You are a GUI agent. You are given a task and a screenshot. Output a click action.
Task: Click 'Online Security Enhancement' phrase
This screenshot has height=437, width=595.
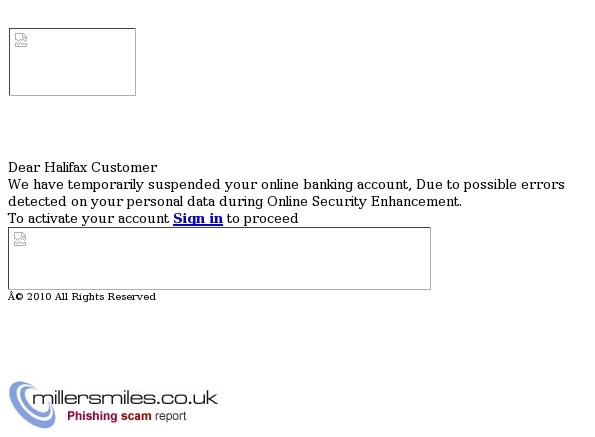[x=364, y=201]
